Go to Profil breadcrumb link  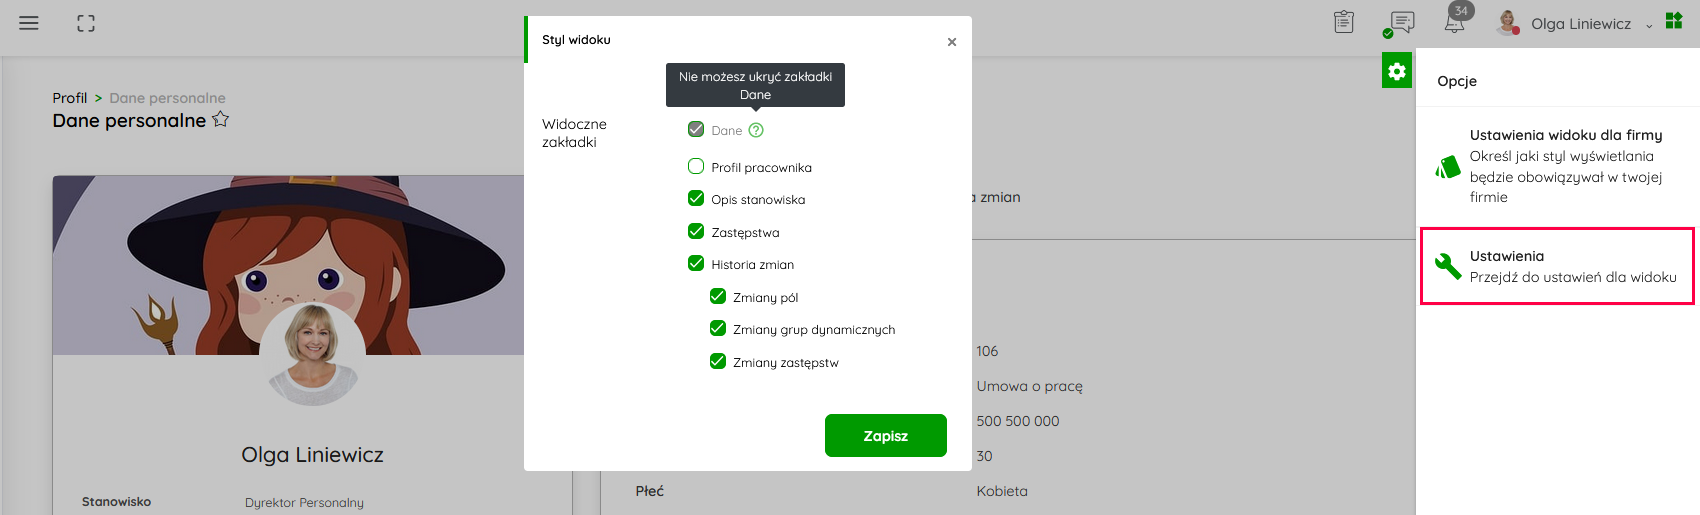point(70,98)
